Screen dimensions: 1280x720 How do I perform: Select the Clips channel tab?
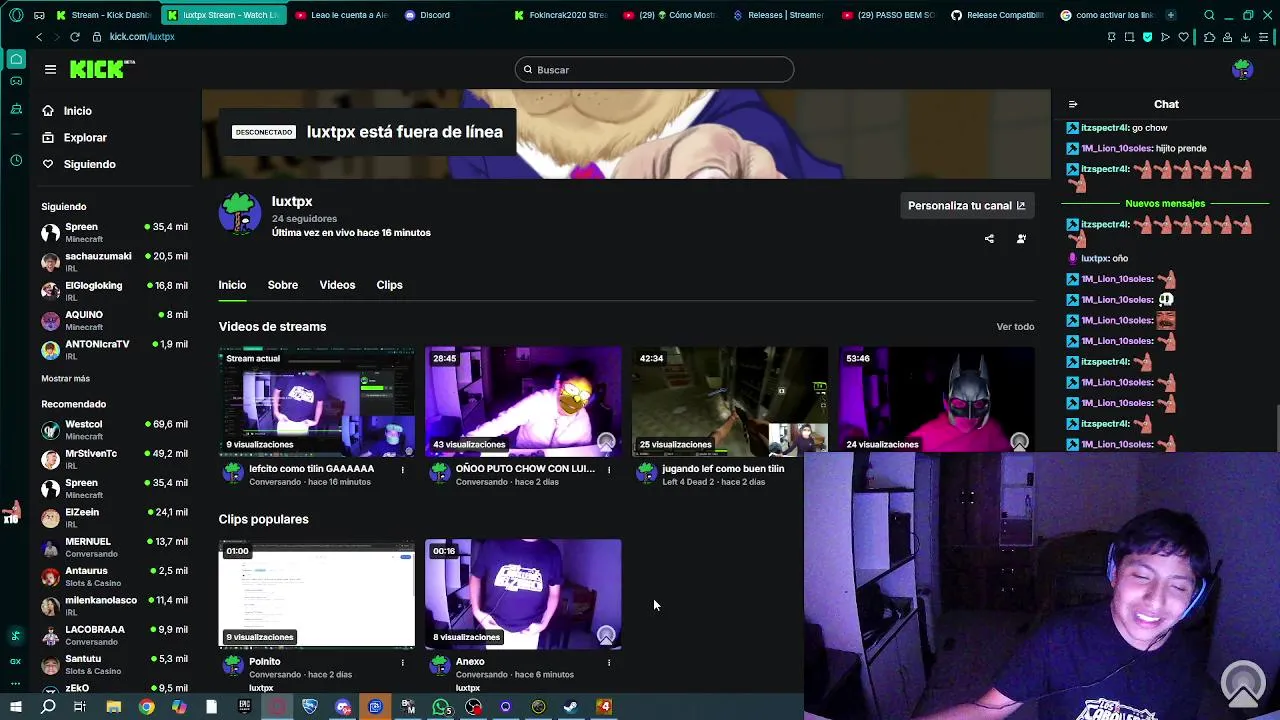(389, 285)
